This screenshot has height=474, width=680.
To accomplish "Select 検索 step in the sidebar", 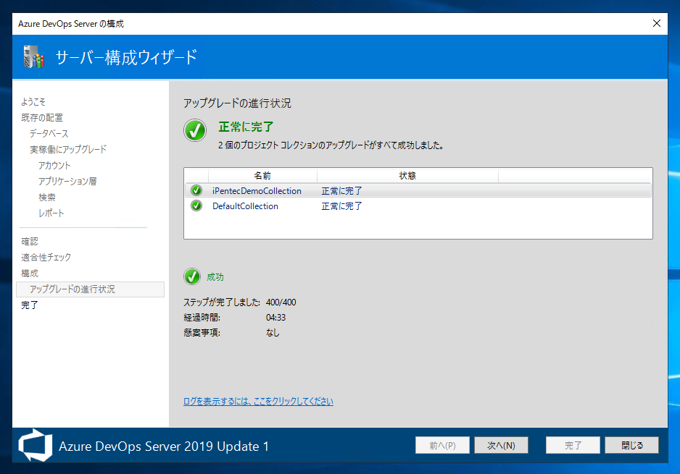I will [47, 197].
